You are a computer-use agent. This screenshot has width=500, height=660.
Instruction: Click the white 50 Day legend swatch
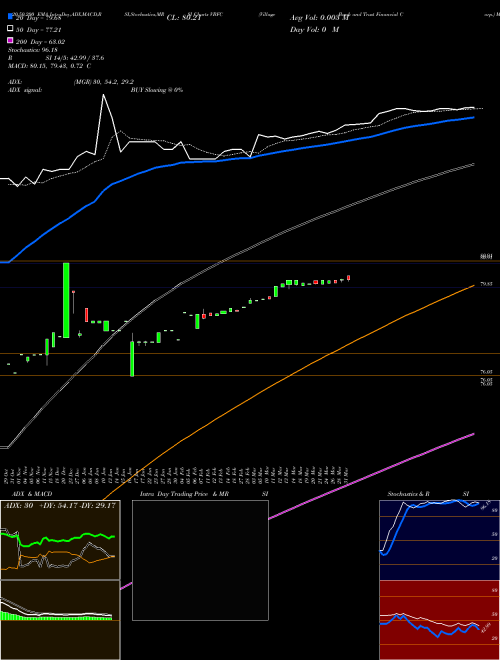10,29
